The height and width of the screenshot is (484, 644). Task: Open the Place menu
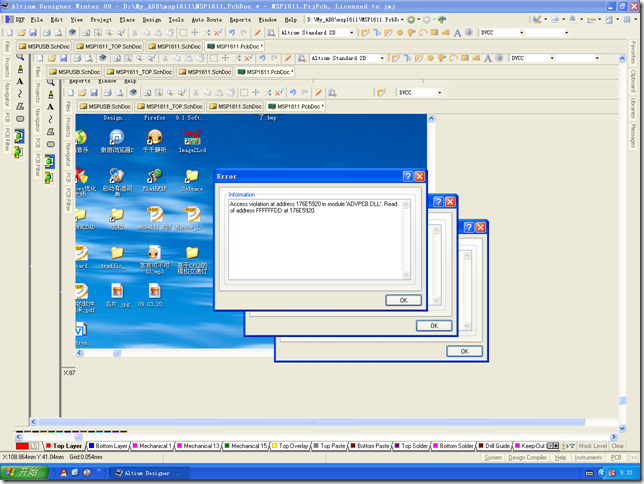click(127, 19)
